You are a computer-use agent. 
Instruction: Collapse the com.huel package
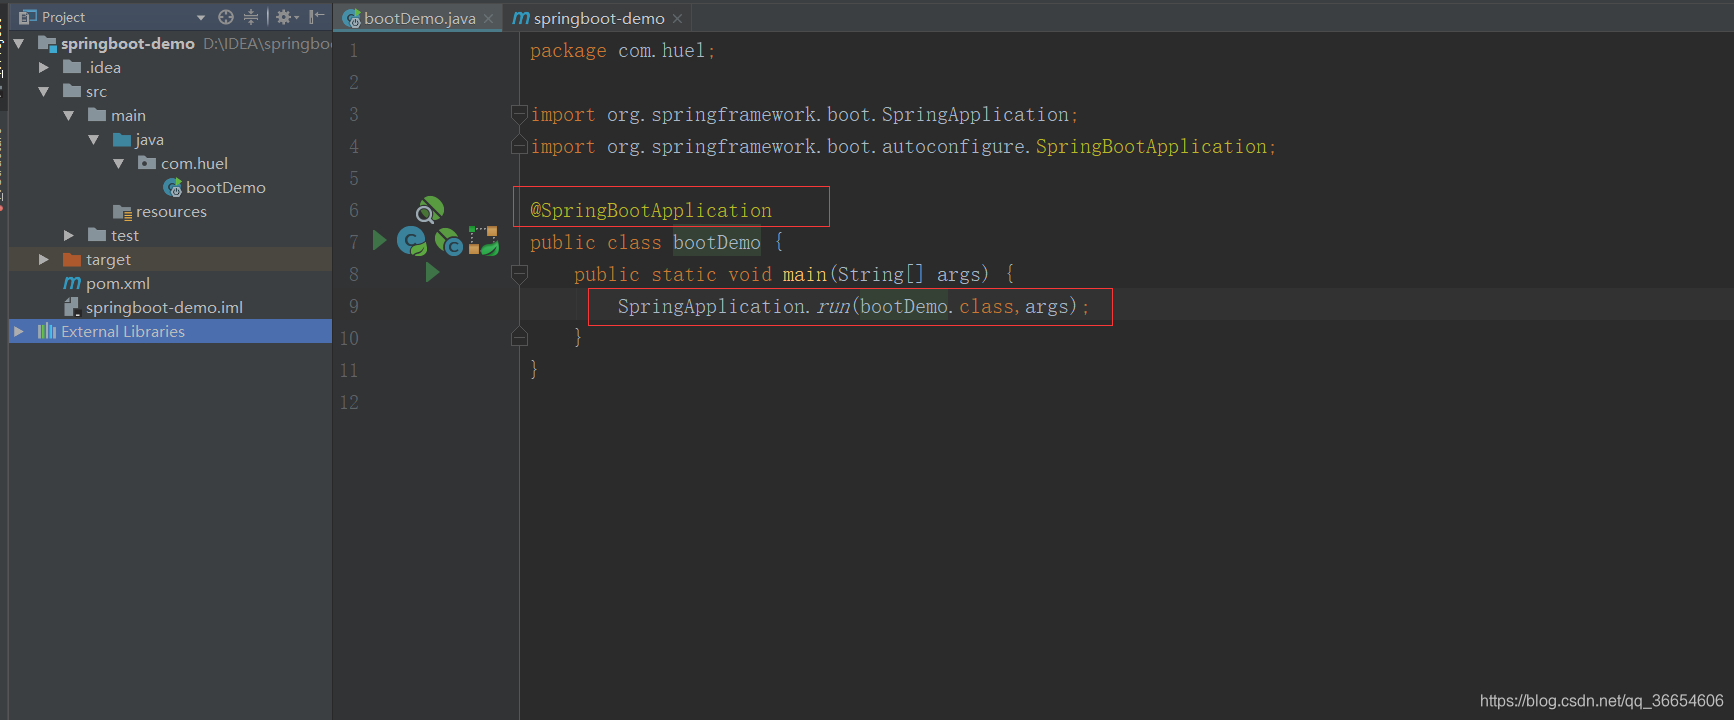(x=118, y=163)
